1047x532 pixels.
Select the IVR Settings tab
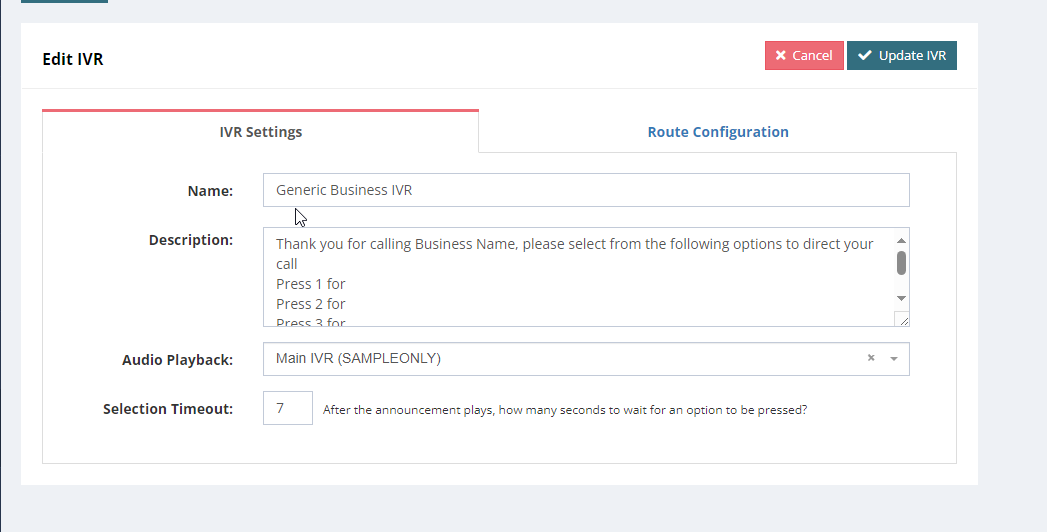260,132
